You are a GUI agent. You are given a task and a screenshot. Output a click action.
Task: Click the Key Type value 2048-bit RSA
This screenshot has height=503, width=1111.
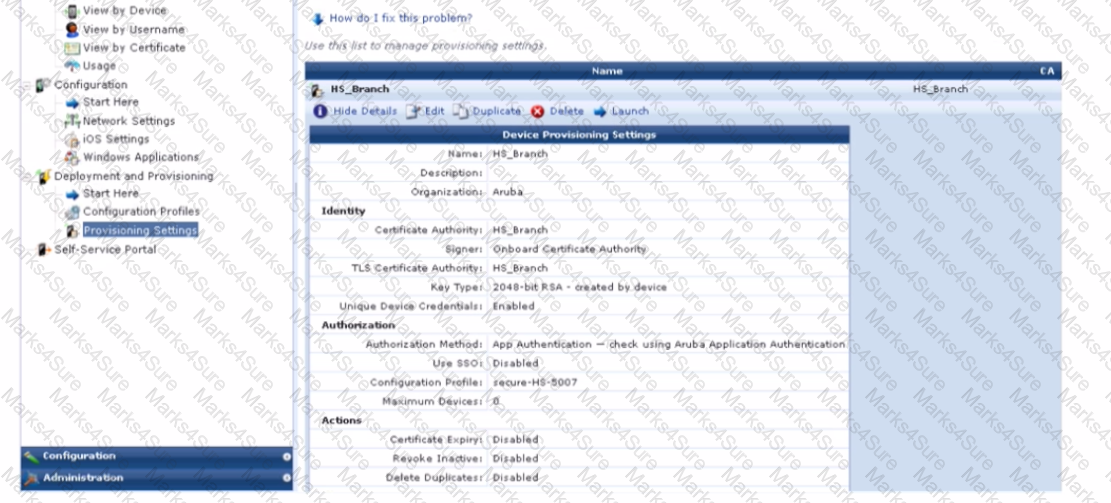pos(579,288)
